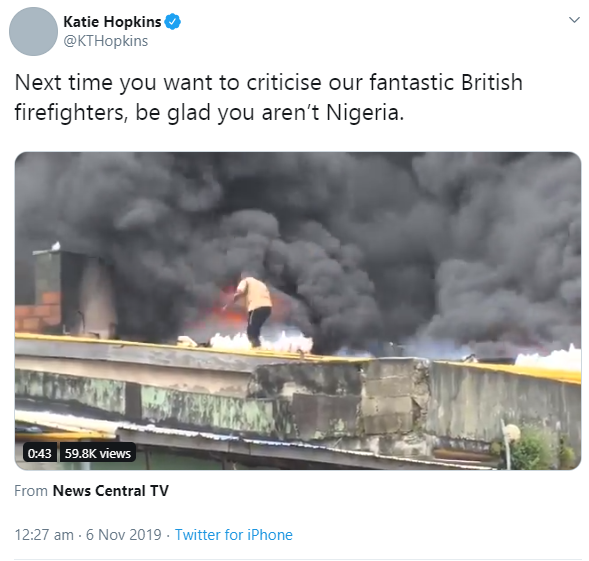Click the Katie Hopkins display name
This screenshot has height=561, width=589.
click(x=112, y=22)
